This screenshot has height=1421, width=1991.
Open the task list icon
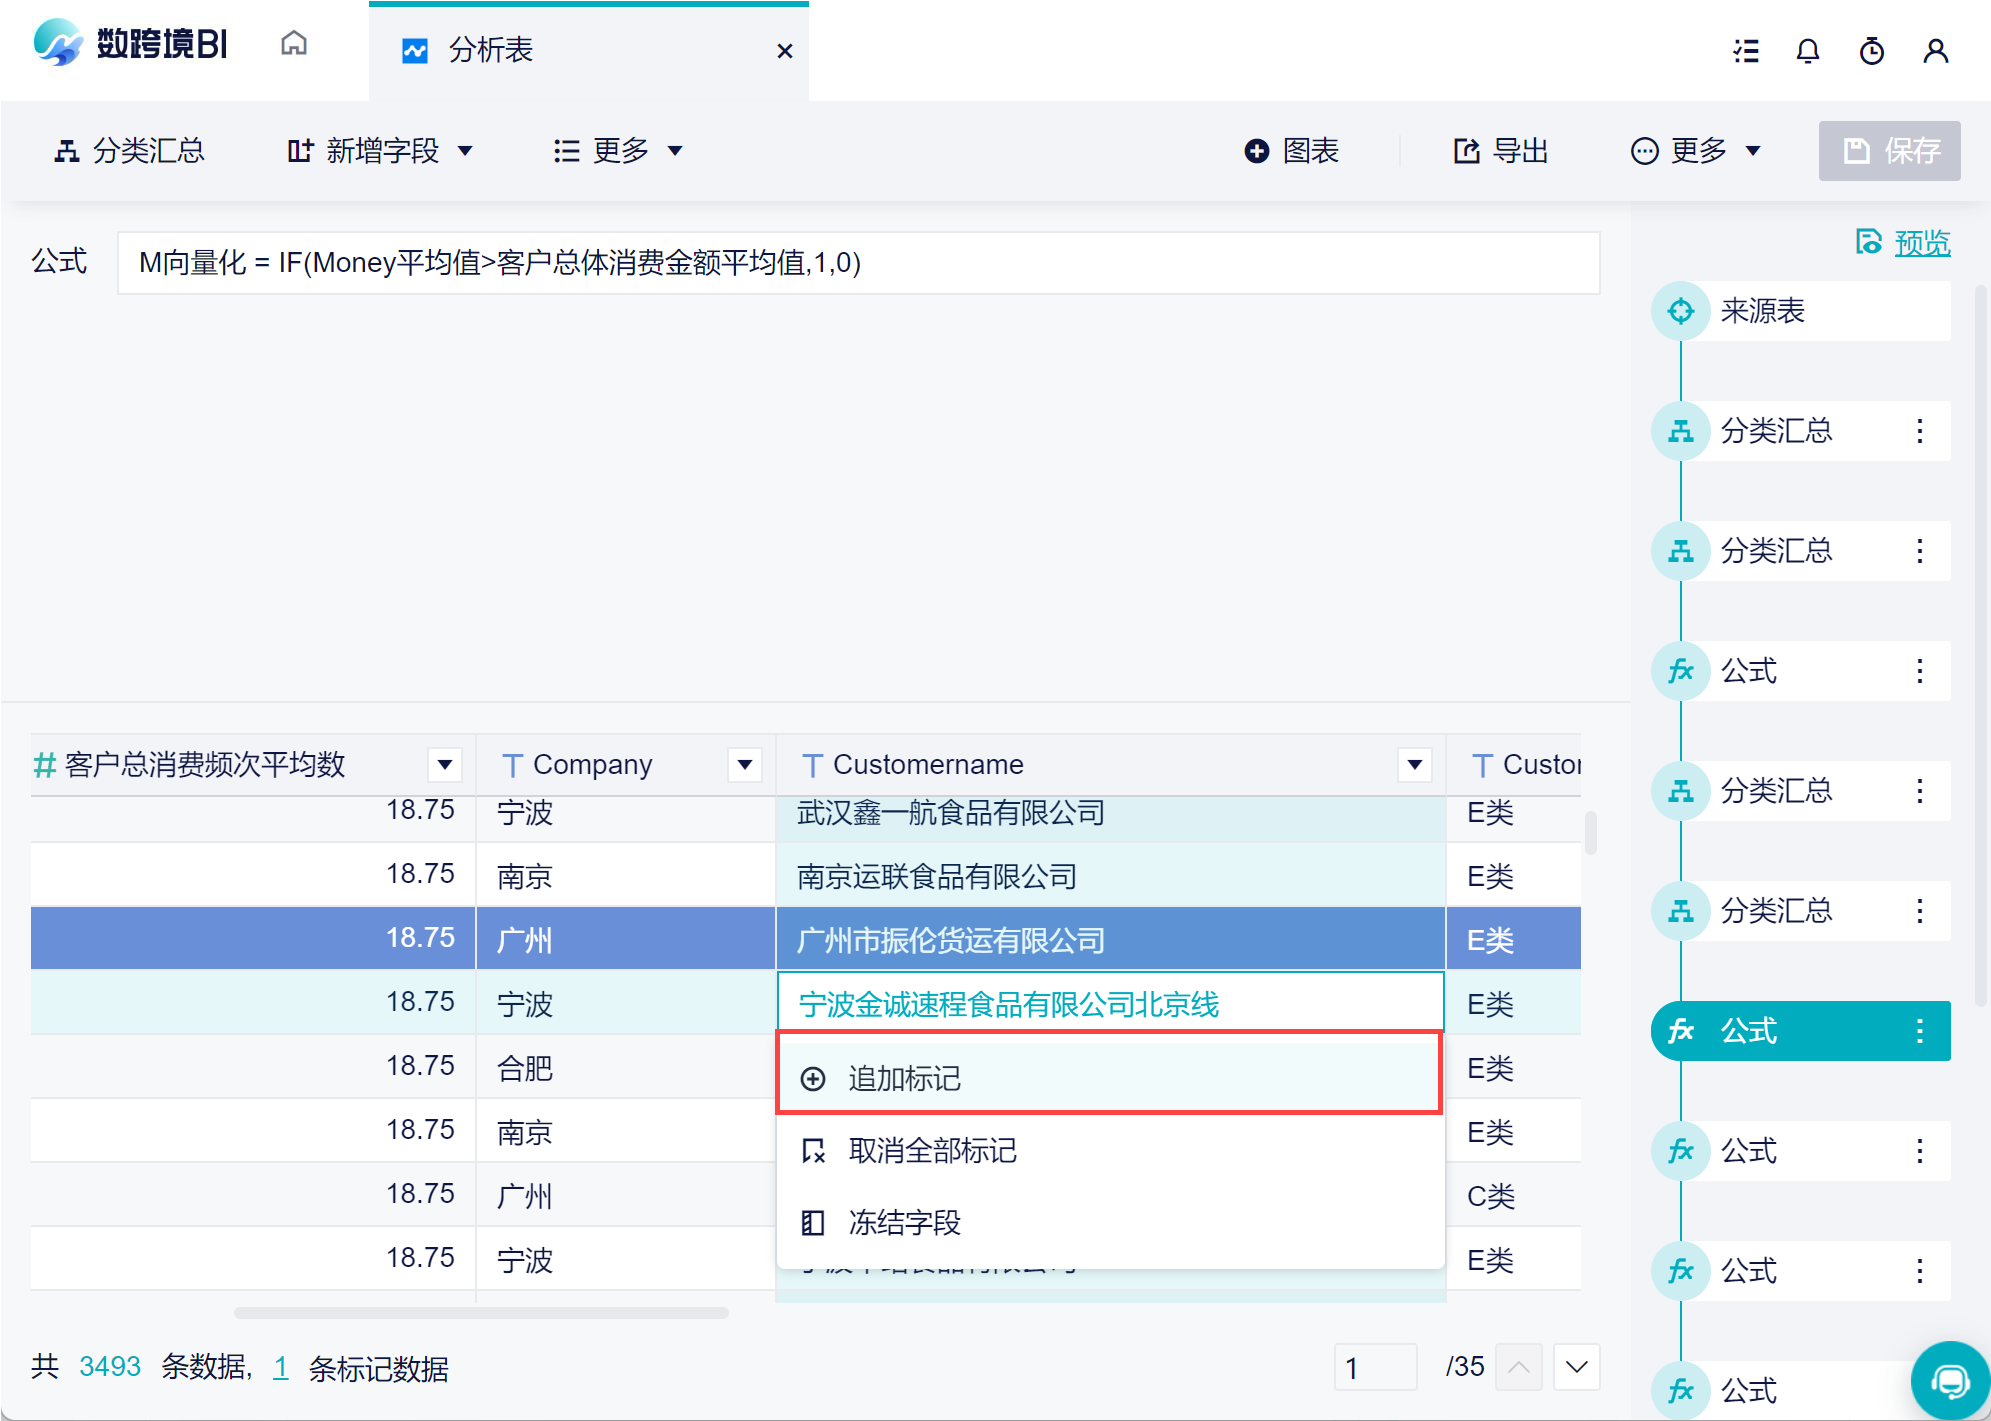[1746, 51]
